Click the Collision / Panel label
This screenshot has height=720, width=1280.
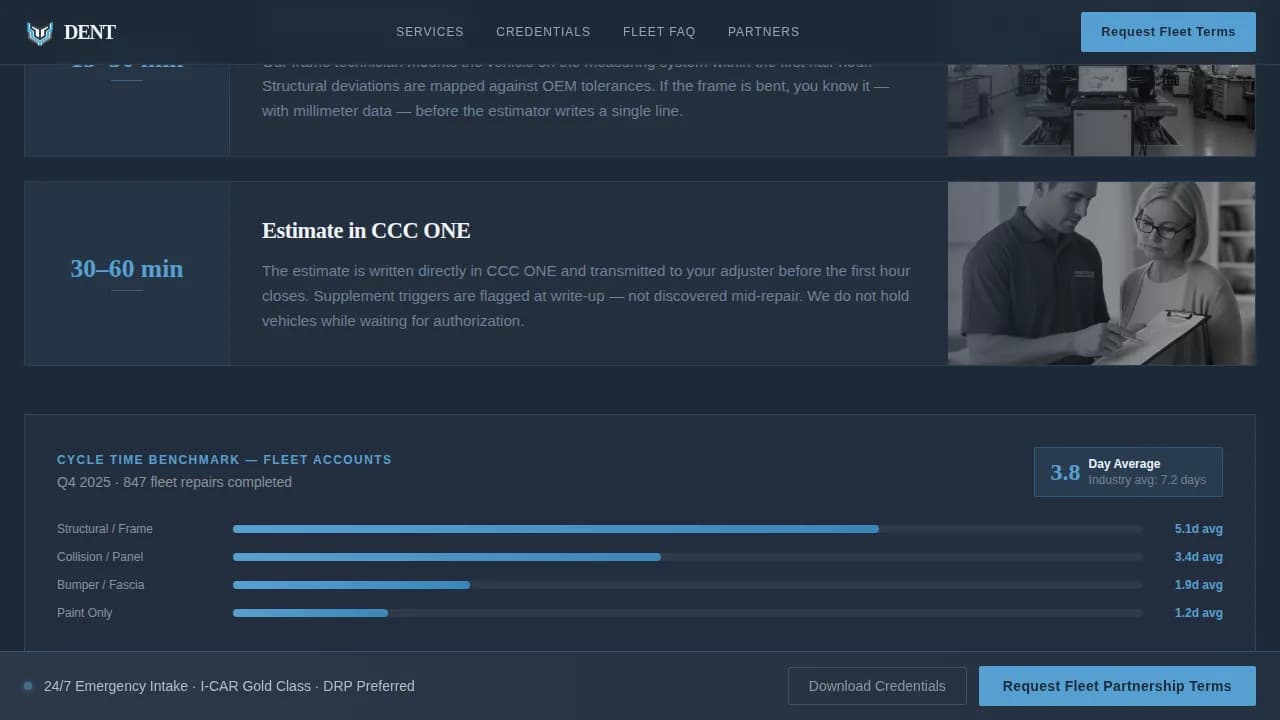tap(100, 557)
